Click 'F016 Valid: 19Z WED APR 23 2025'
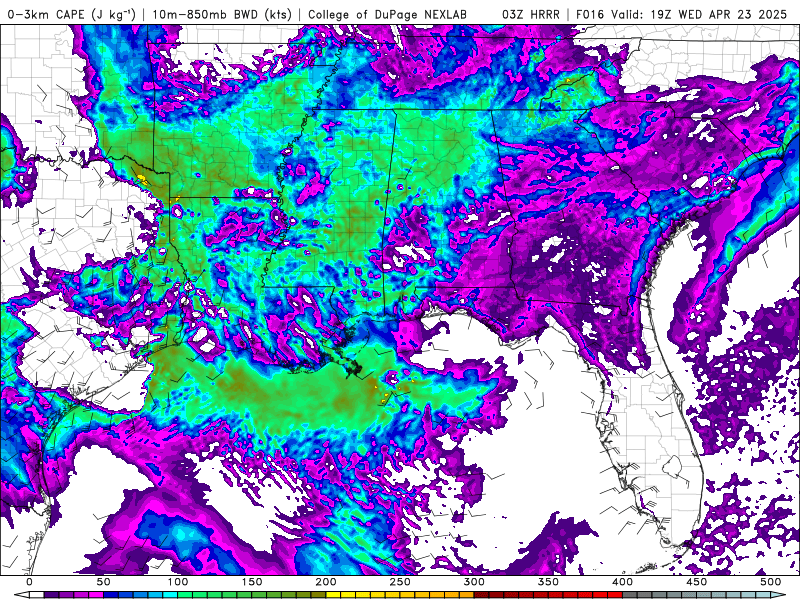 pyautogui.click(x=681, y=14)
